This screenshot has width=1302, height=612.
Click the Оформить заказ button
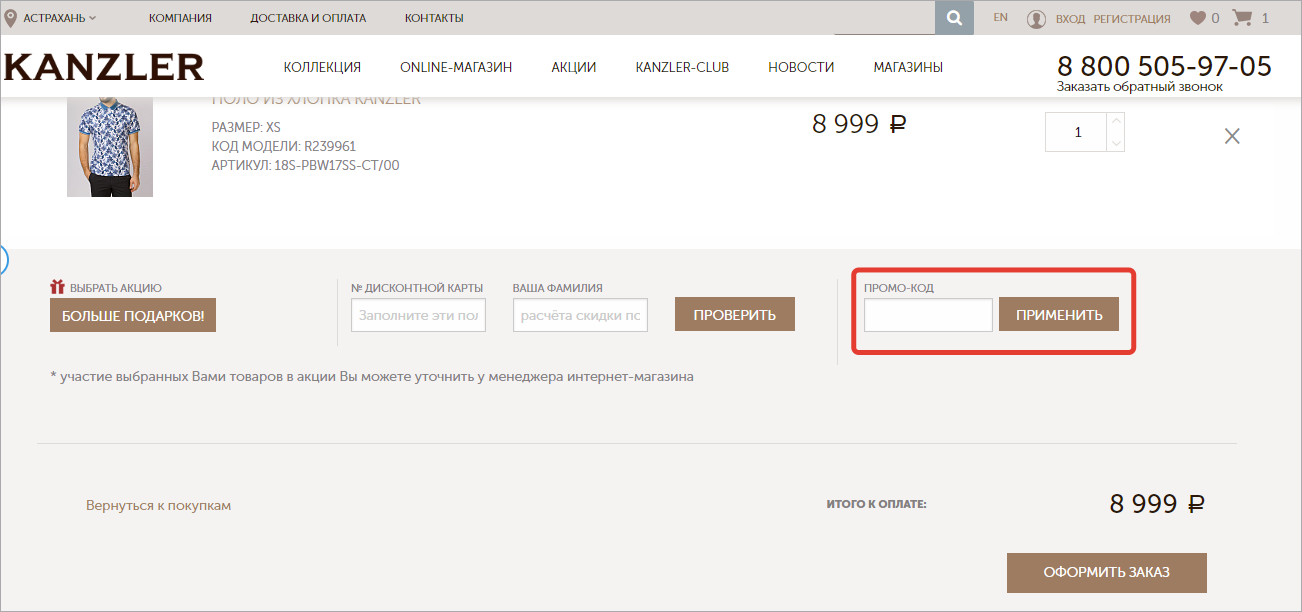pos(1107,573)
